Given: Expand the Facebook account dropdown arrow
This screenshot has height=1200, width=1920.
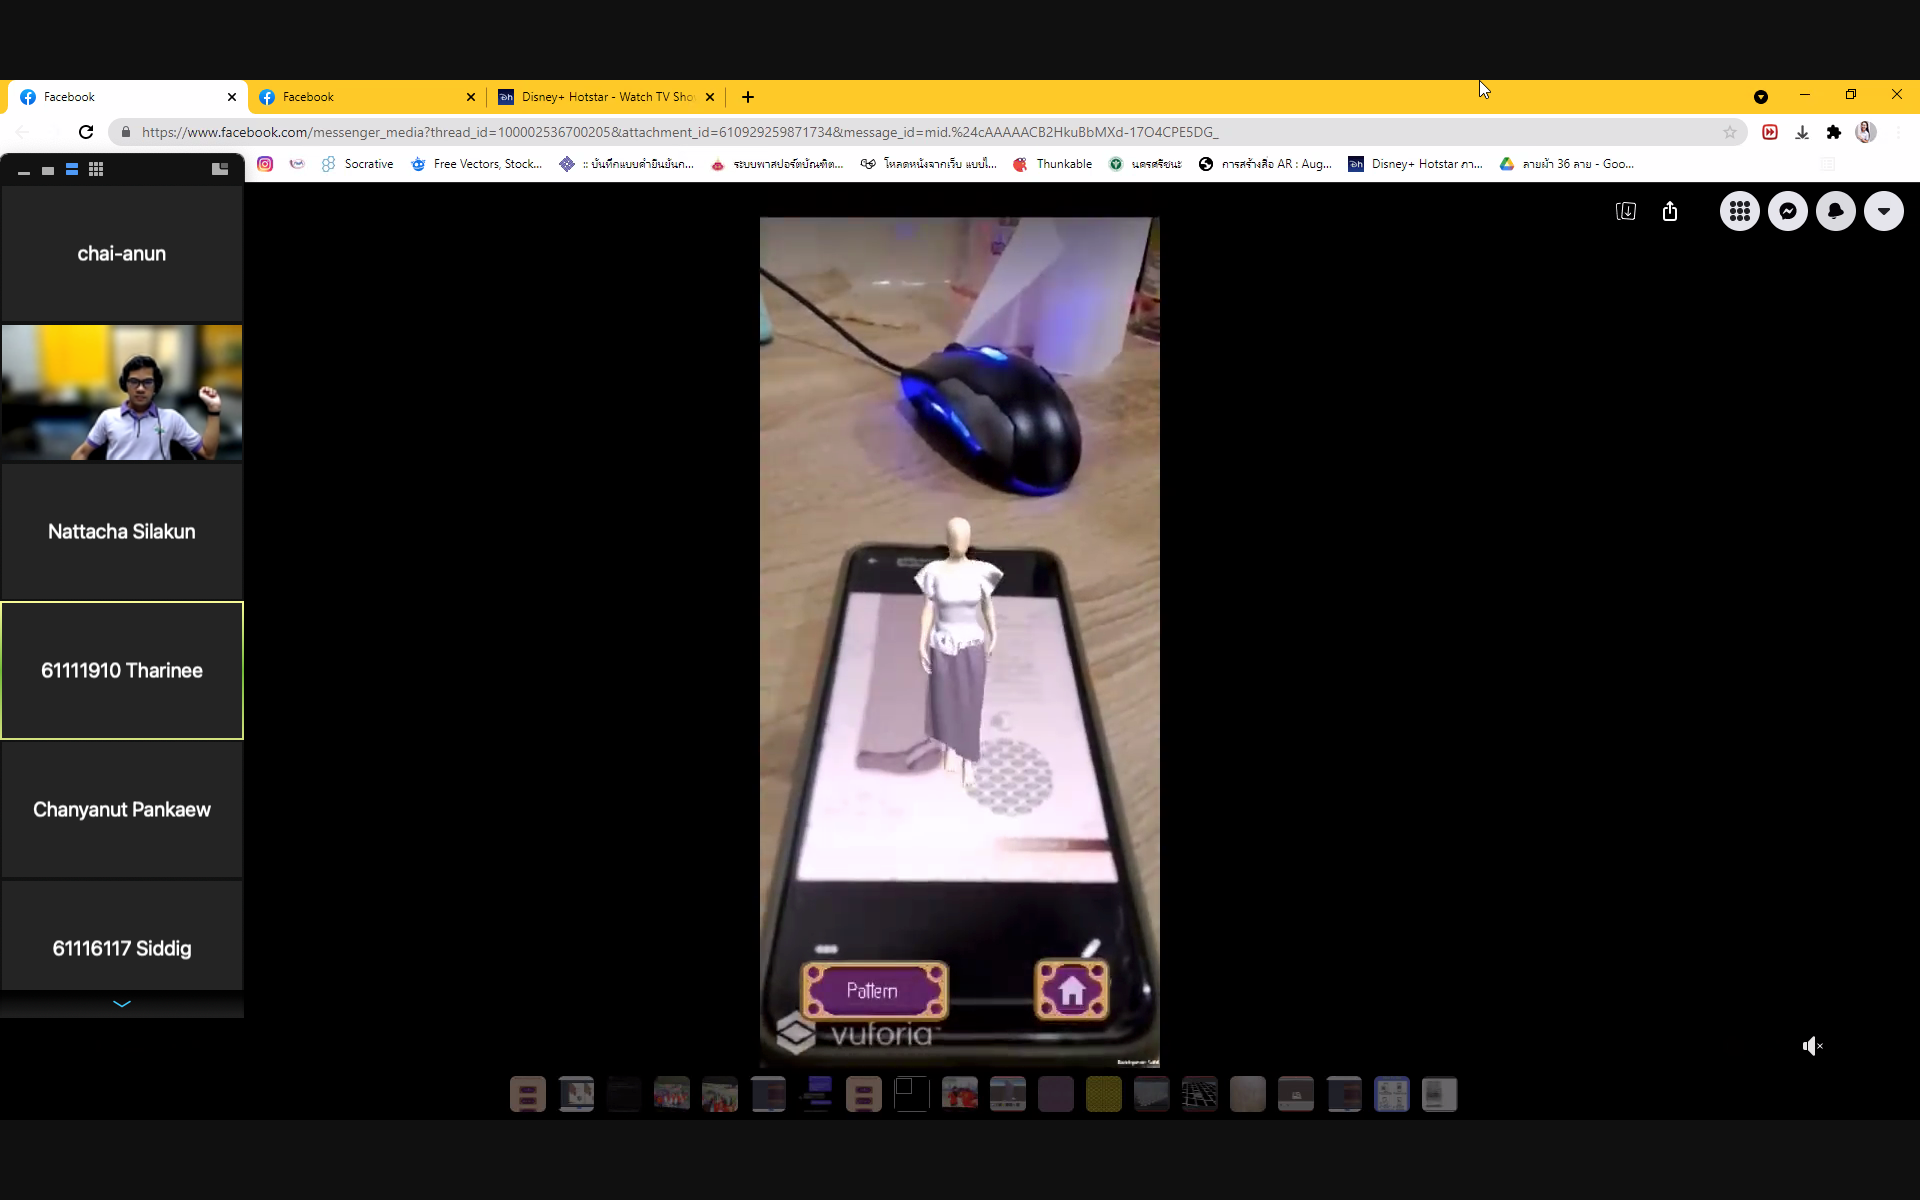Looking at the screenshot, I should point(1883,211).
